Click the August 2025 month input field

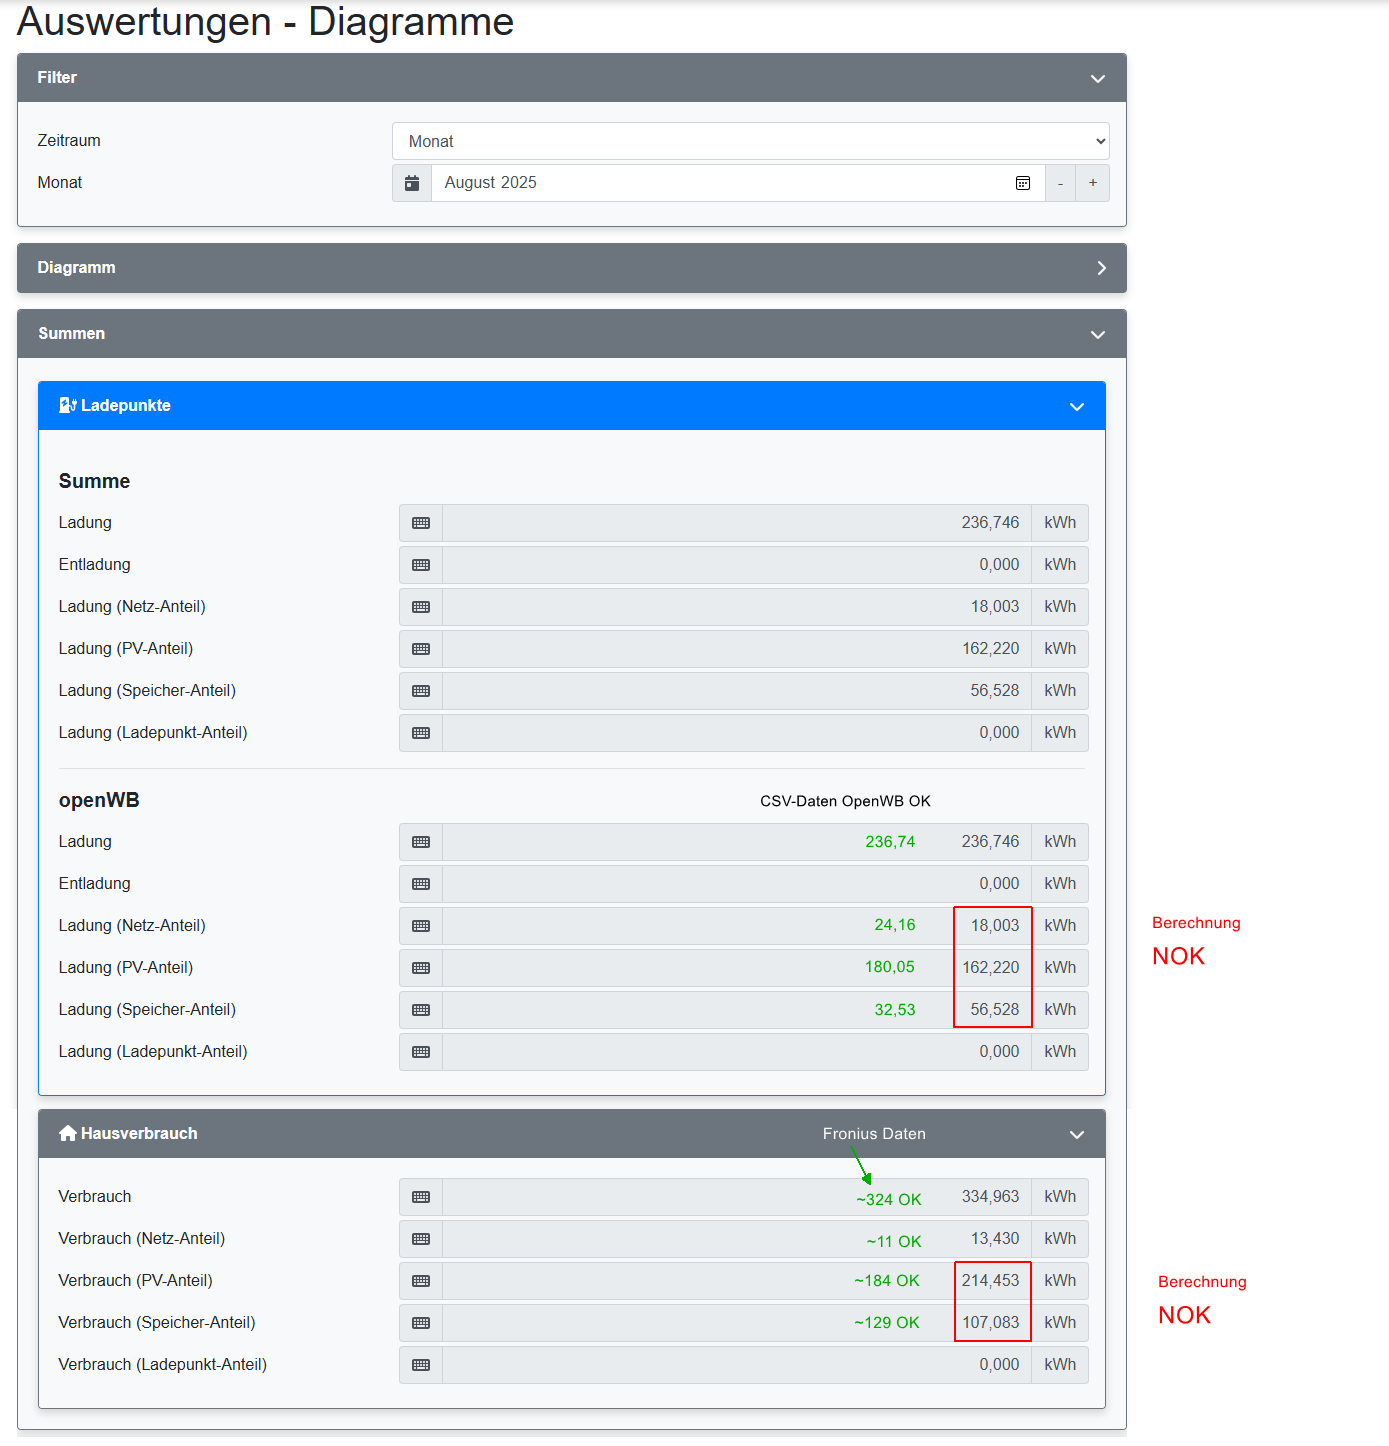click(738, 183)
